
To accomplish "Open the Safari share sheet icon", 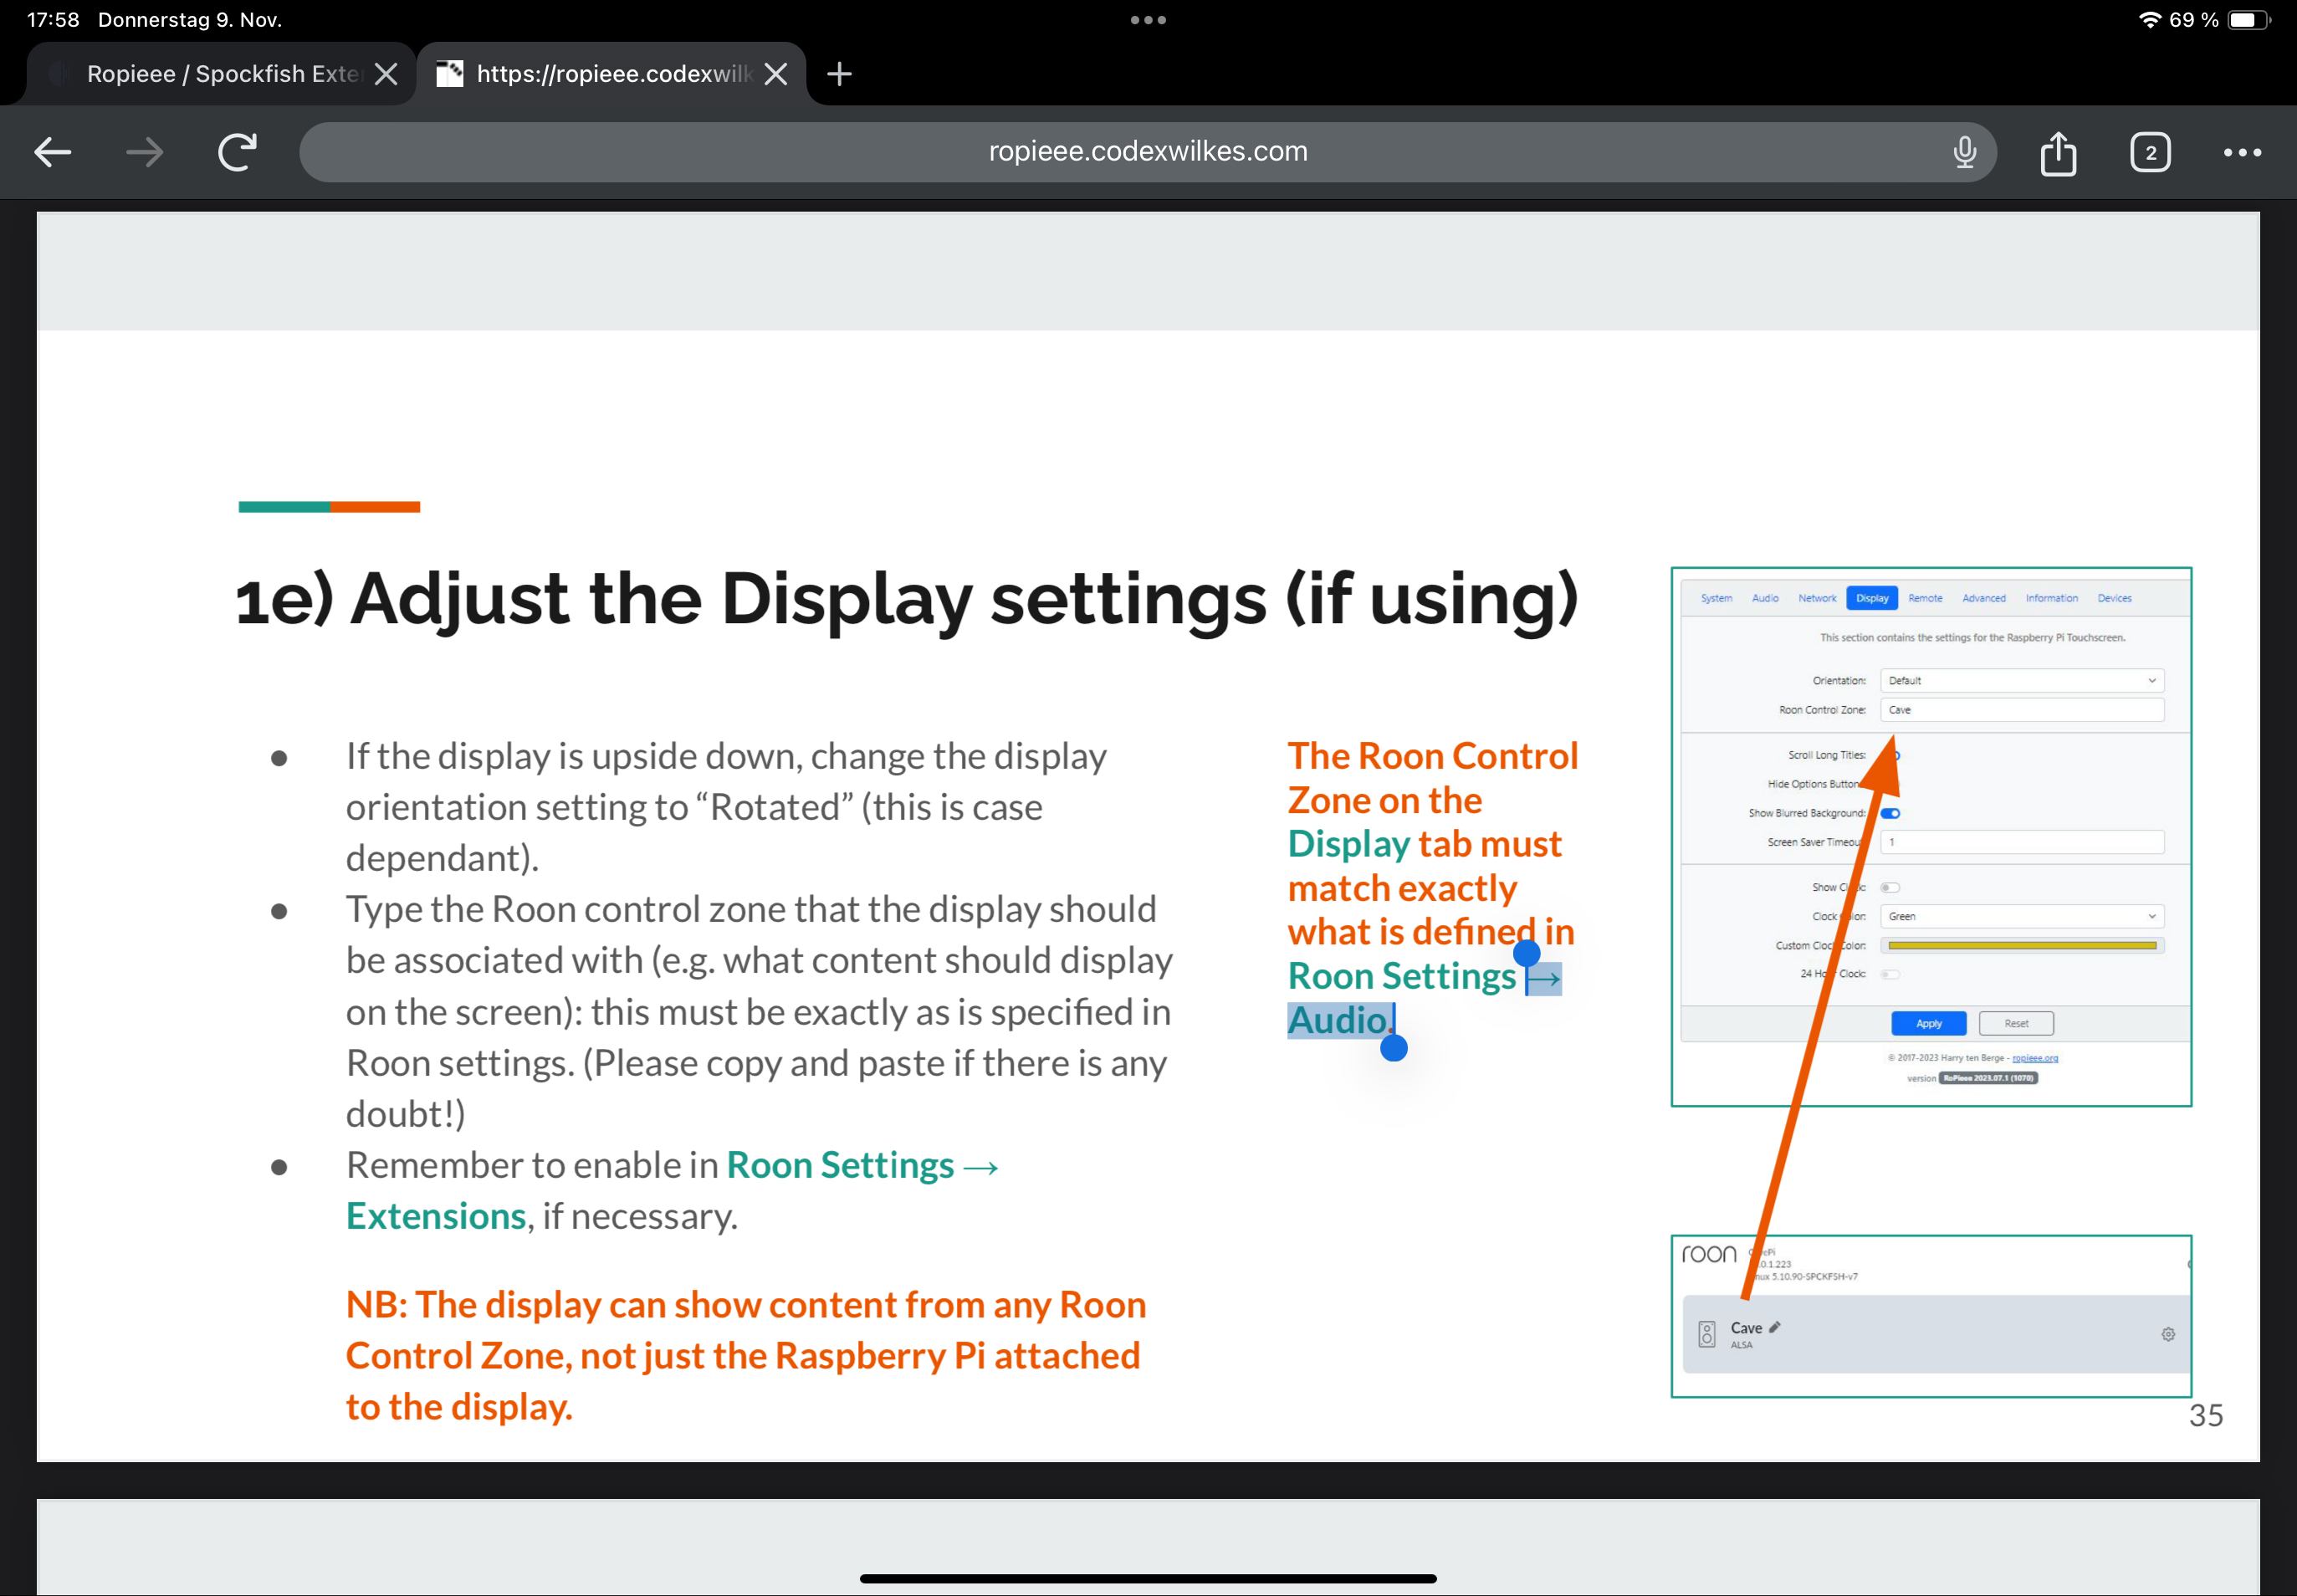I will coord(2058,151).
